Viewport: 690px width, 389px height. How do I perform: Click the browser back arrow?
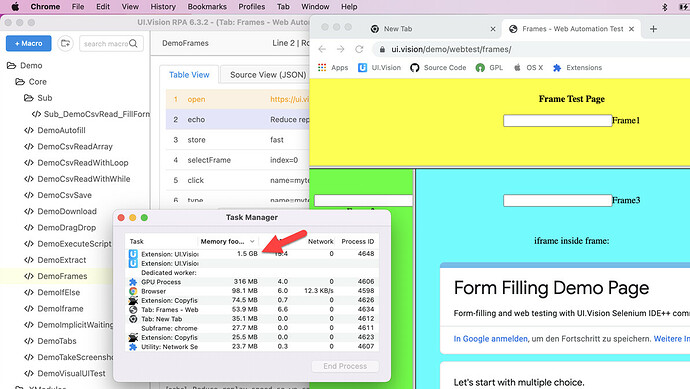(x=322, y=49)
